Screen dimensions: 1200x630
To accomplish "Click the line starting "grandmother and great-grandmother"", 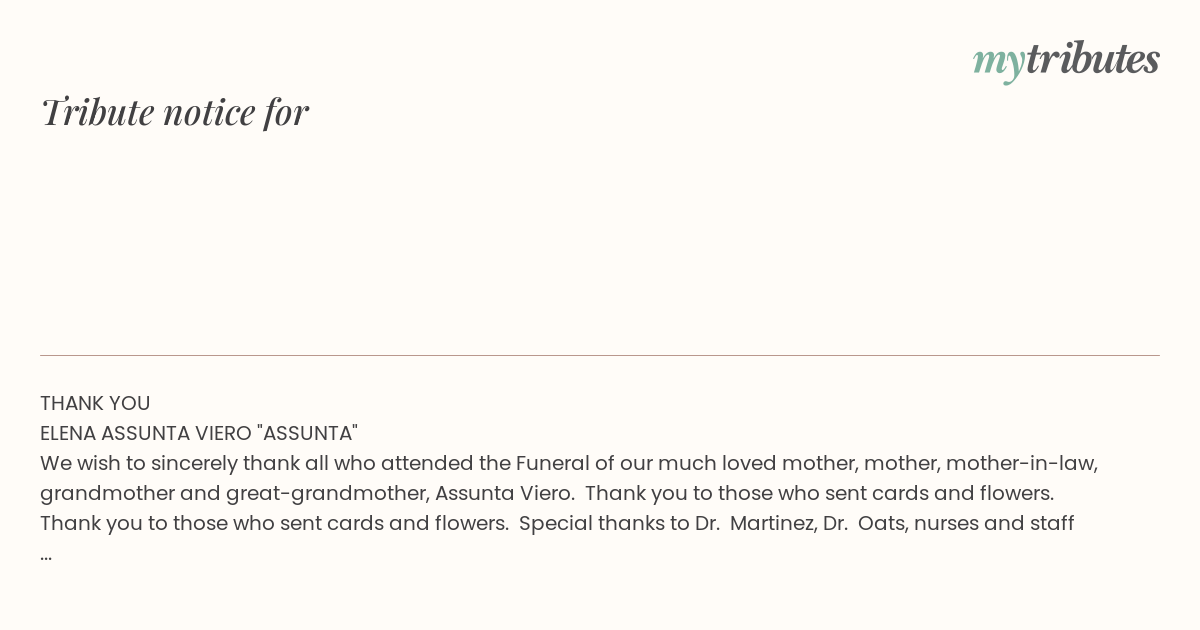I will (x=547, y=493).
